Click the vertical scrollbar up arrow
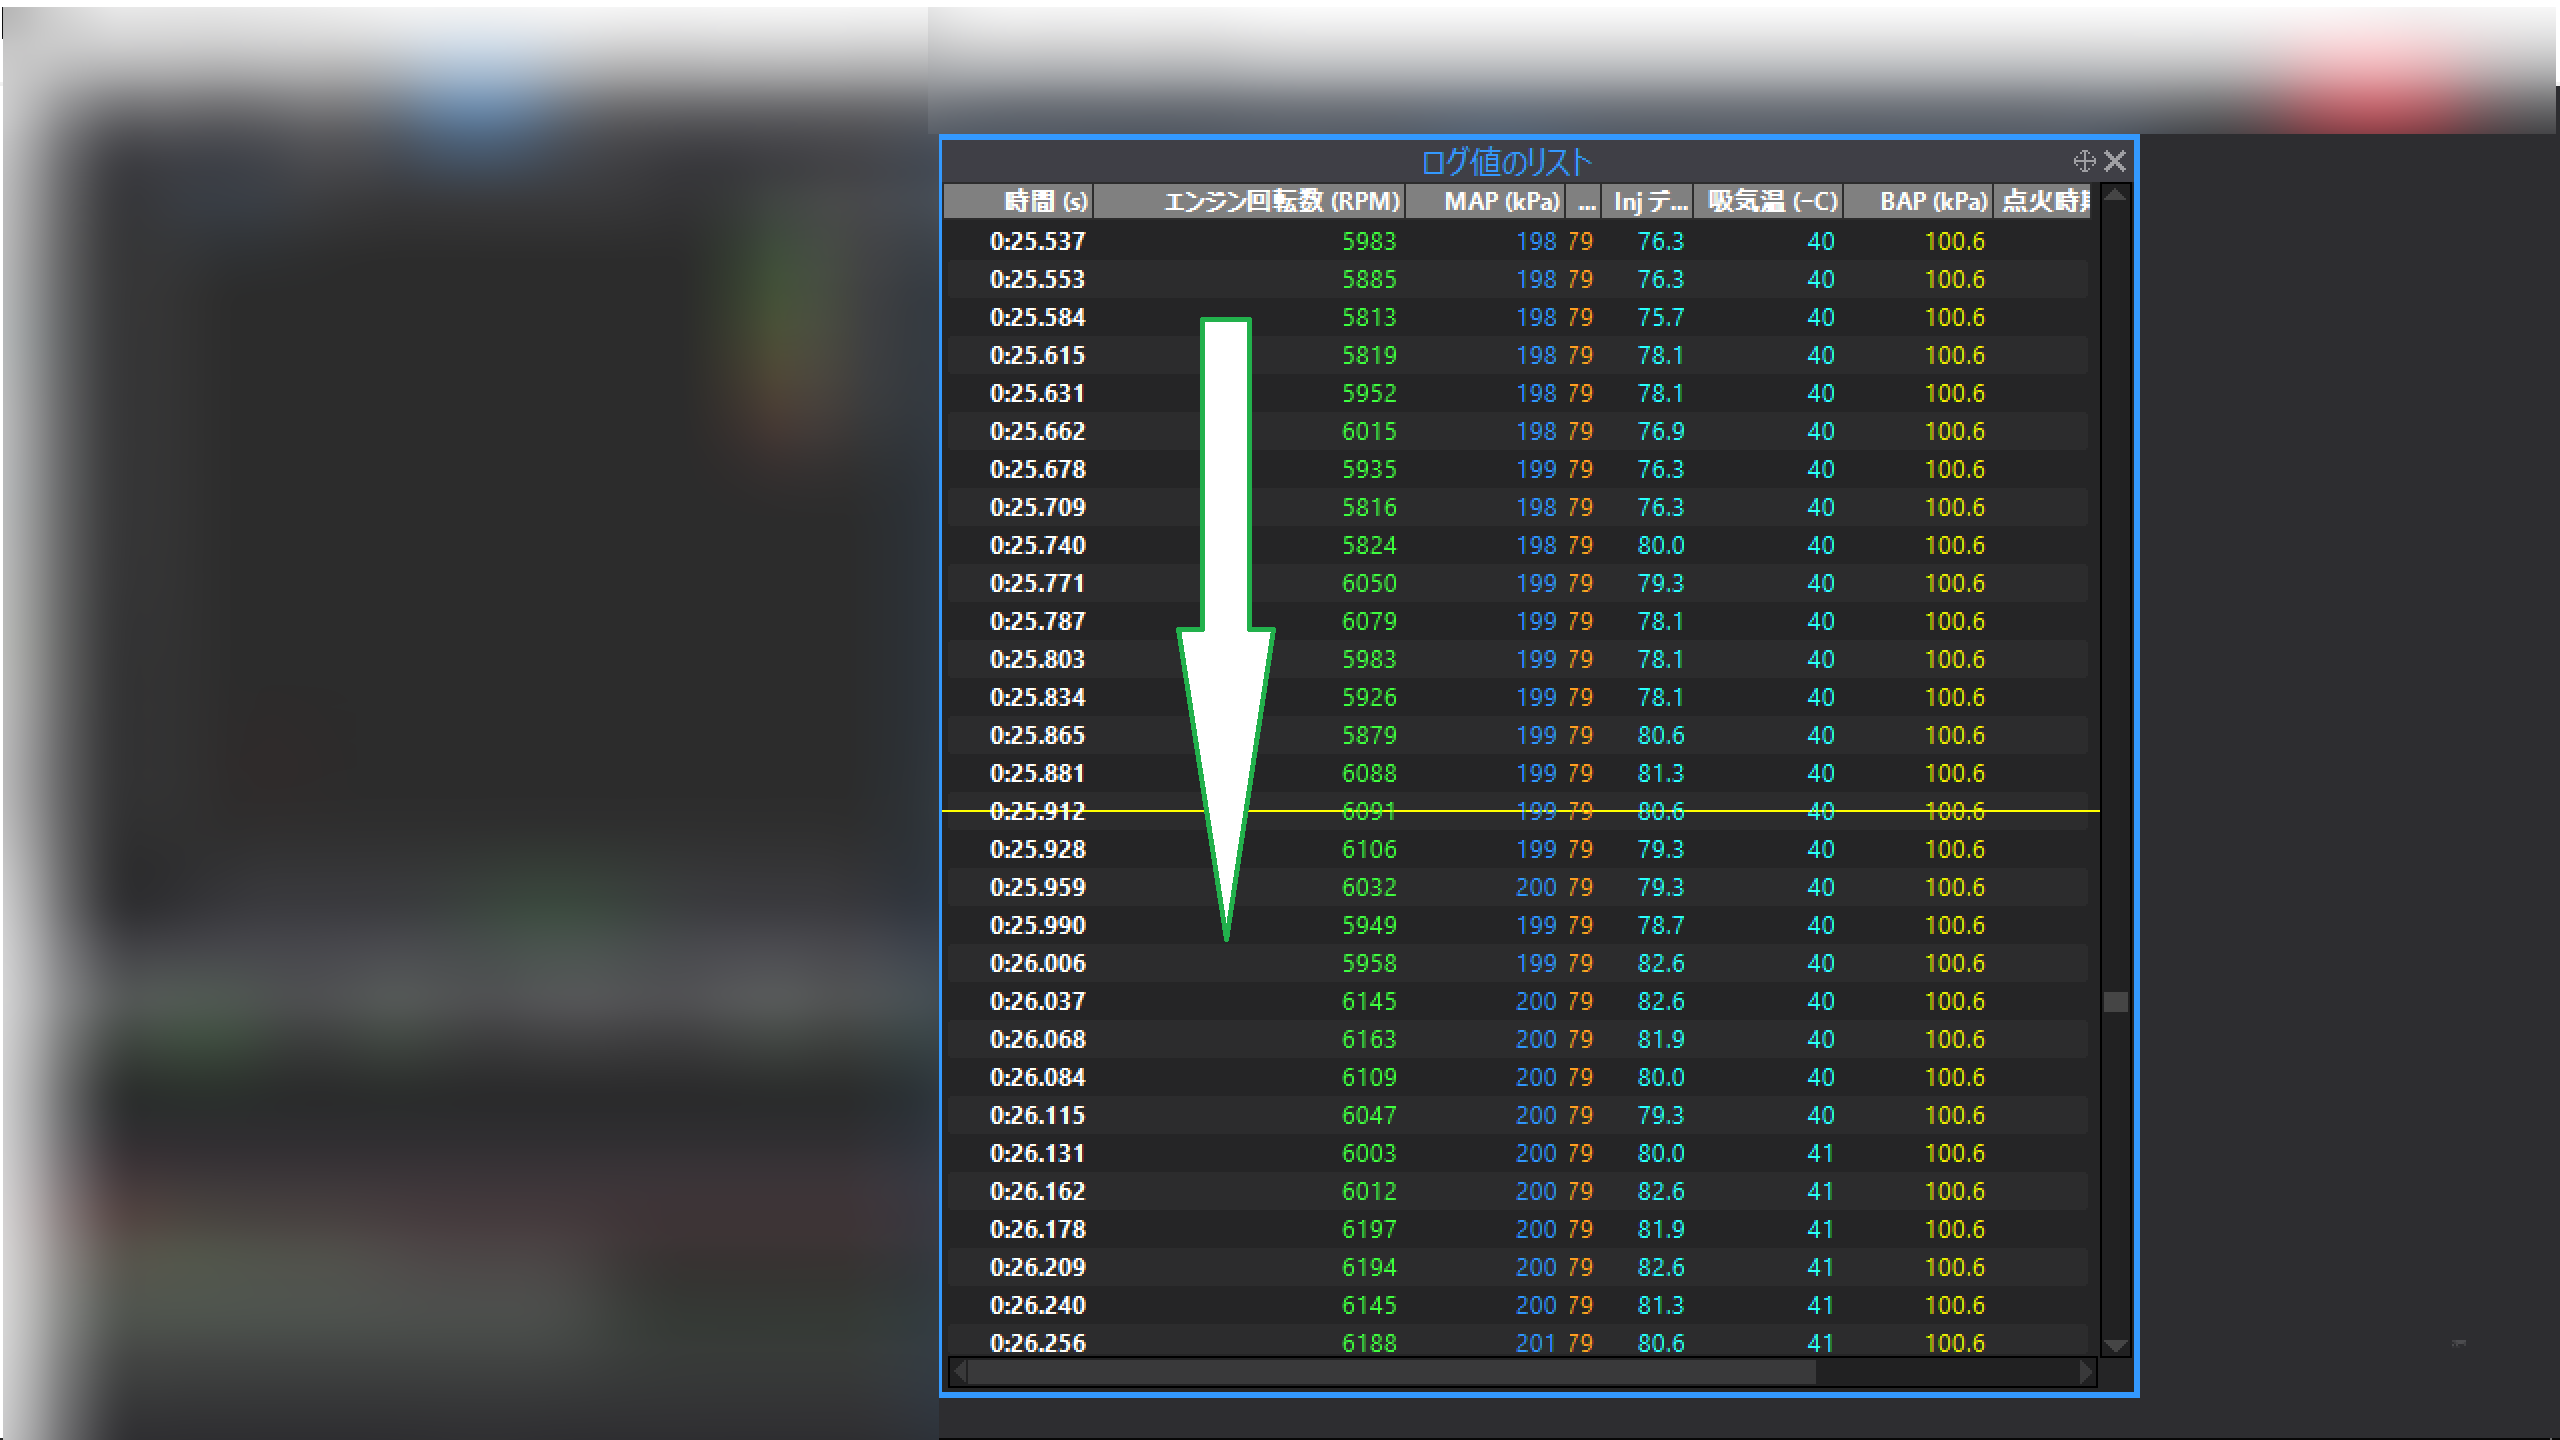2560x1440 pixels. pyautogui.click(x=2114, y=196)
